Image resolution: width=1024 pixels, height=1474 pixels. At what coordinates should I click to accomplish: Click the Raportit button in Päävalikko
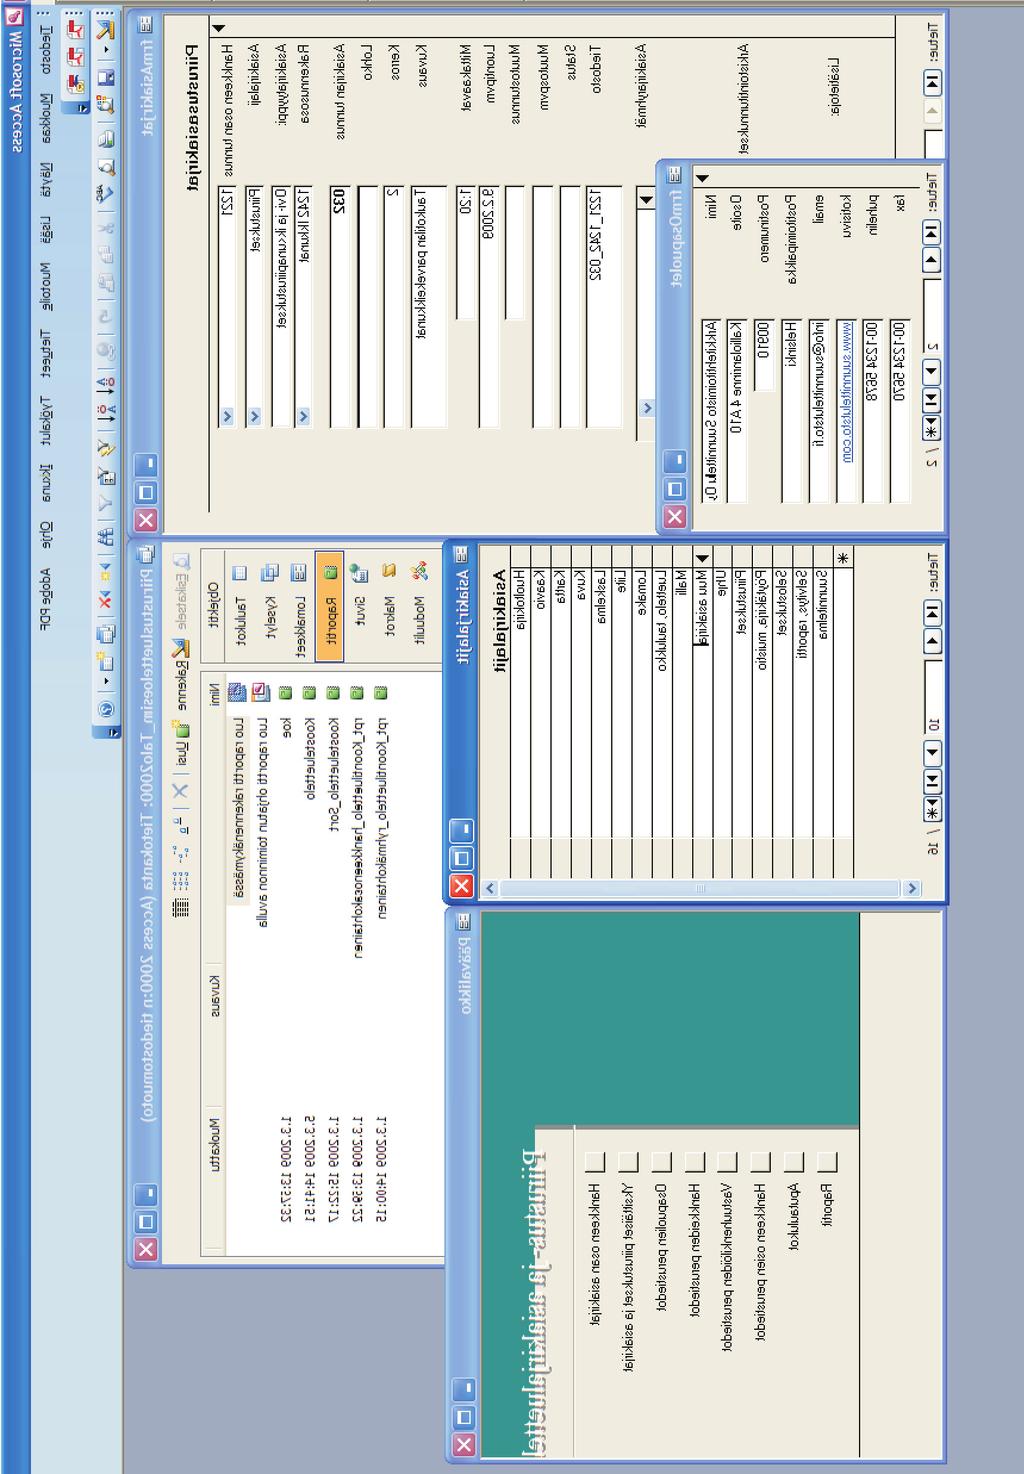coord(826,1161)
